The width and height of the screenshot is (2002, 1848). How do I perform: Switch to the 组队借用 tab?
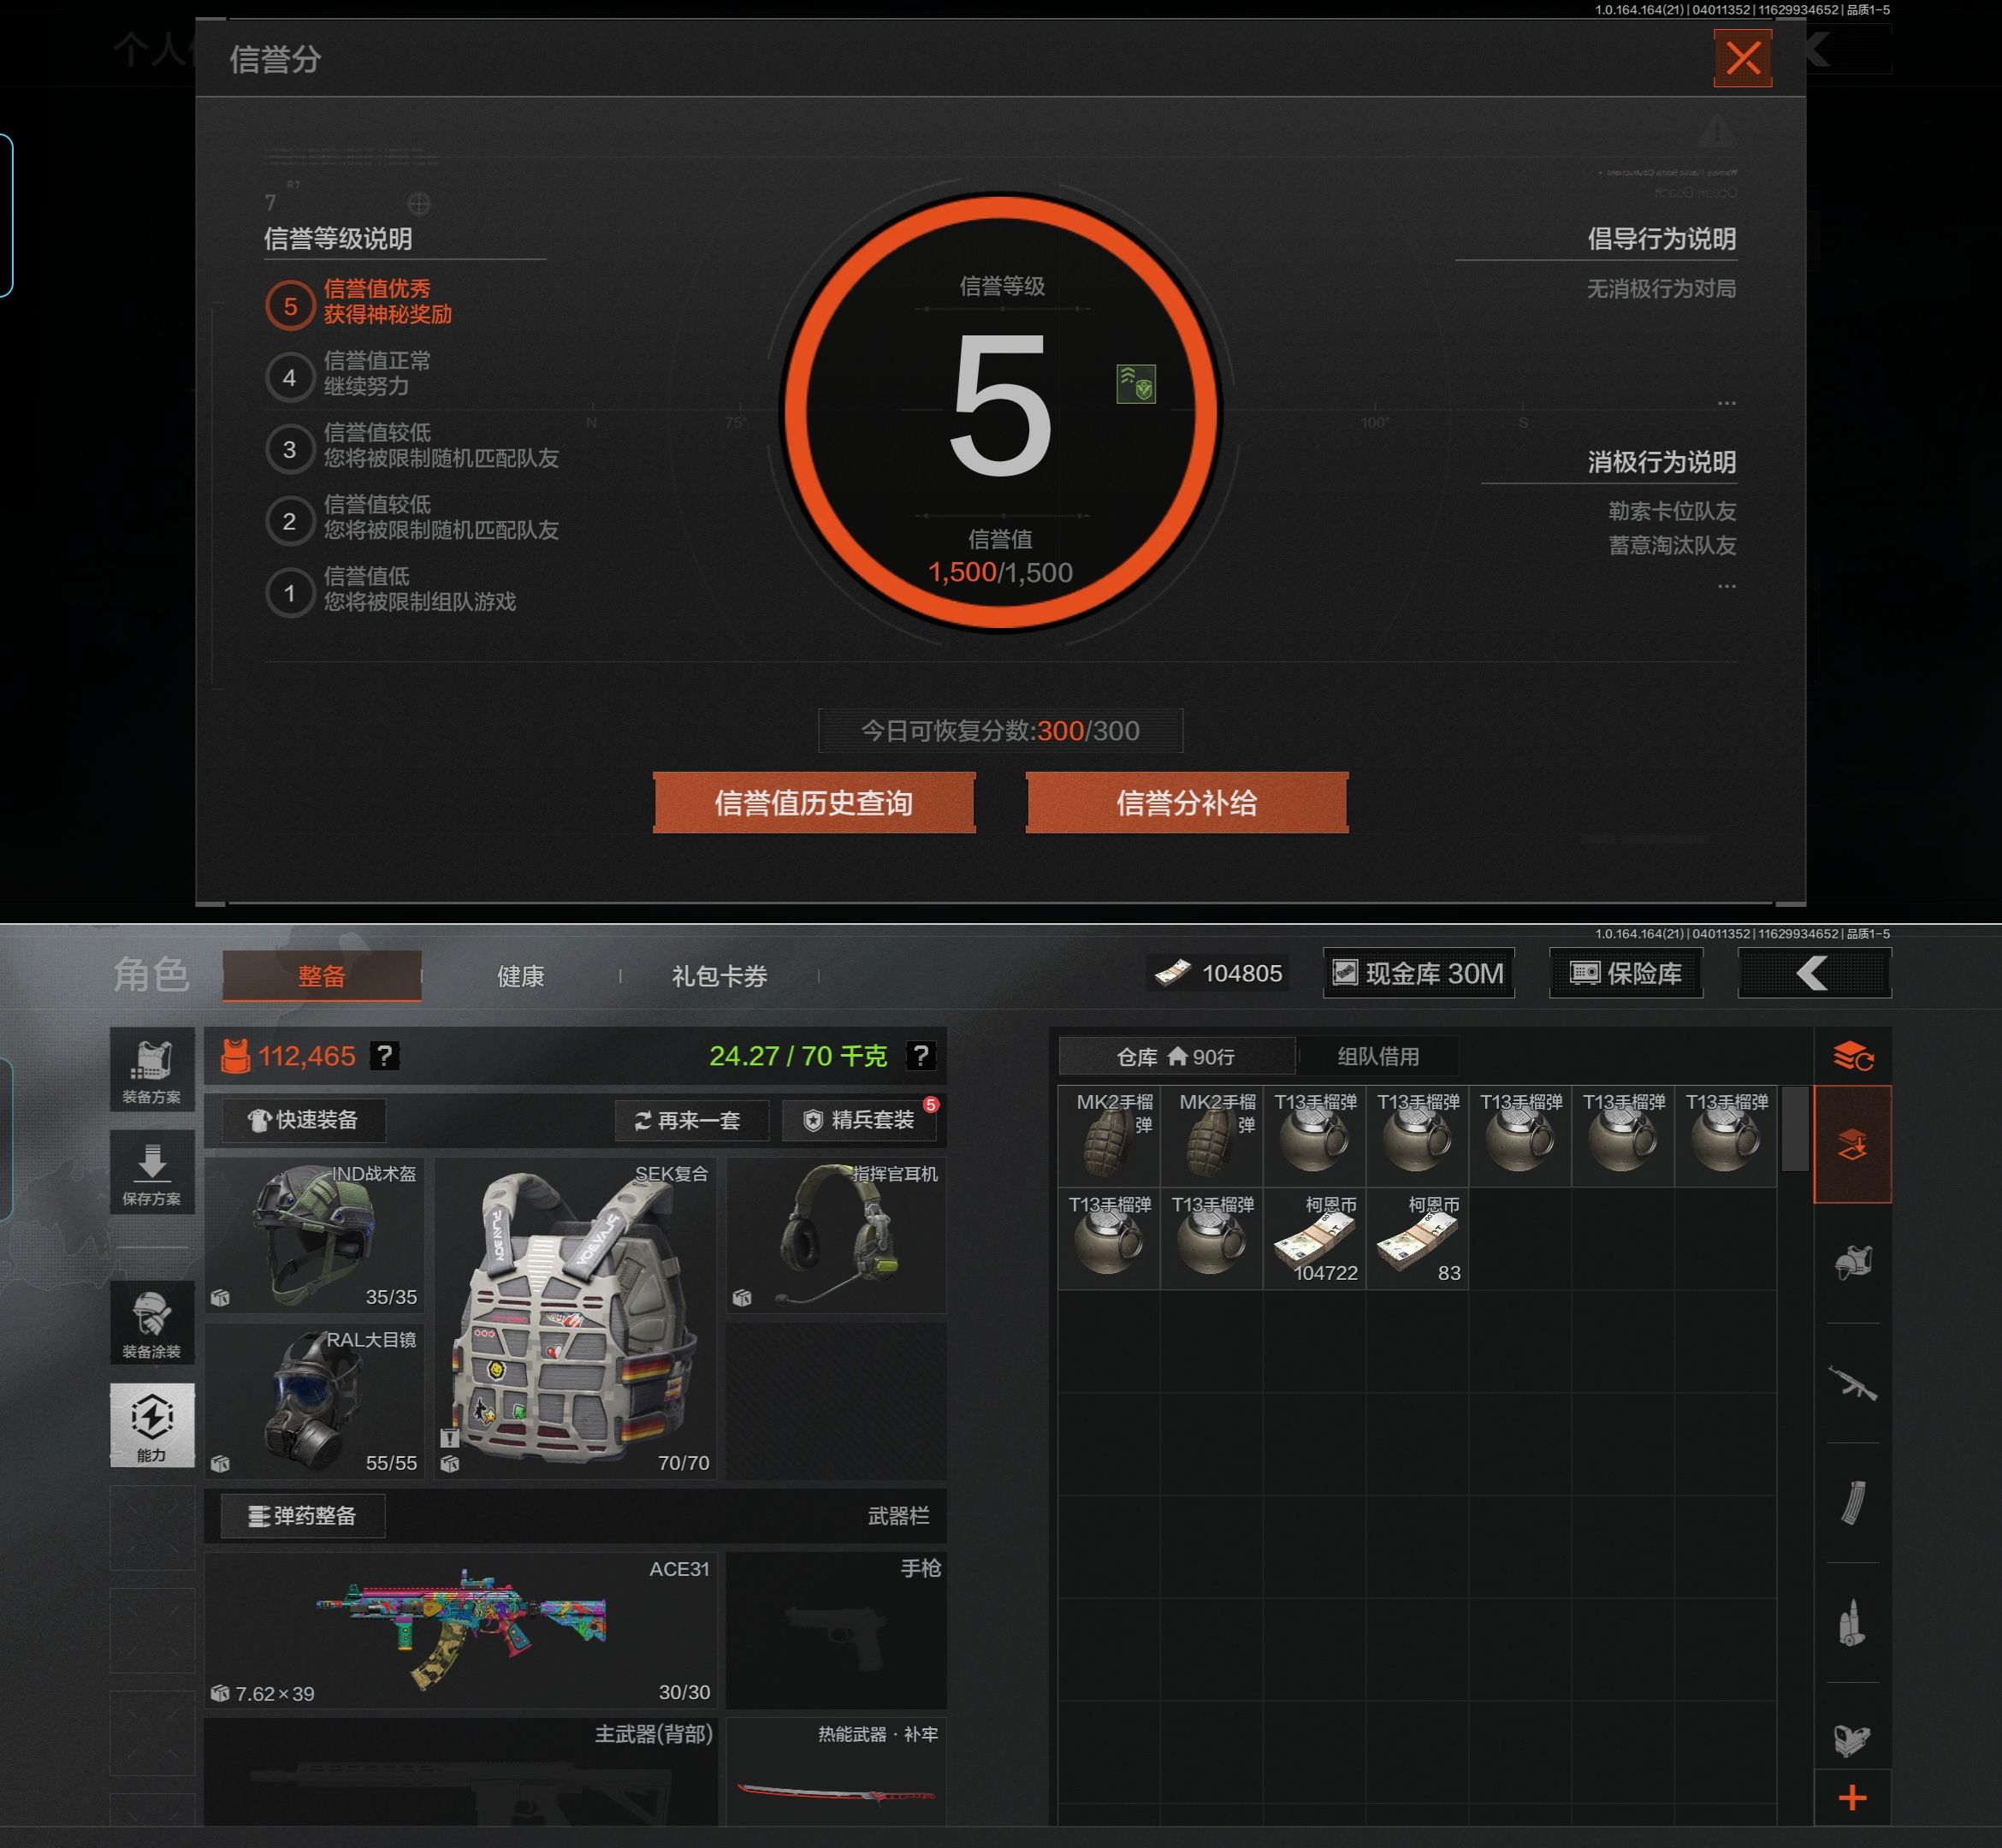pos(1377,1056)
